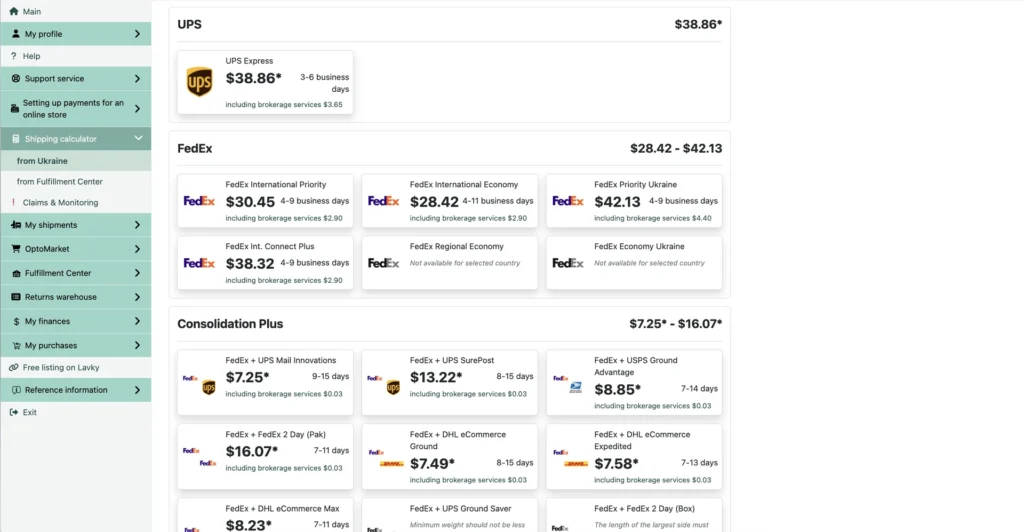
Task: Click the My profile person icon
Action: [x=16, y=33]
